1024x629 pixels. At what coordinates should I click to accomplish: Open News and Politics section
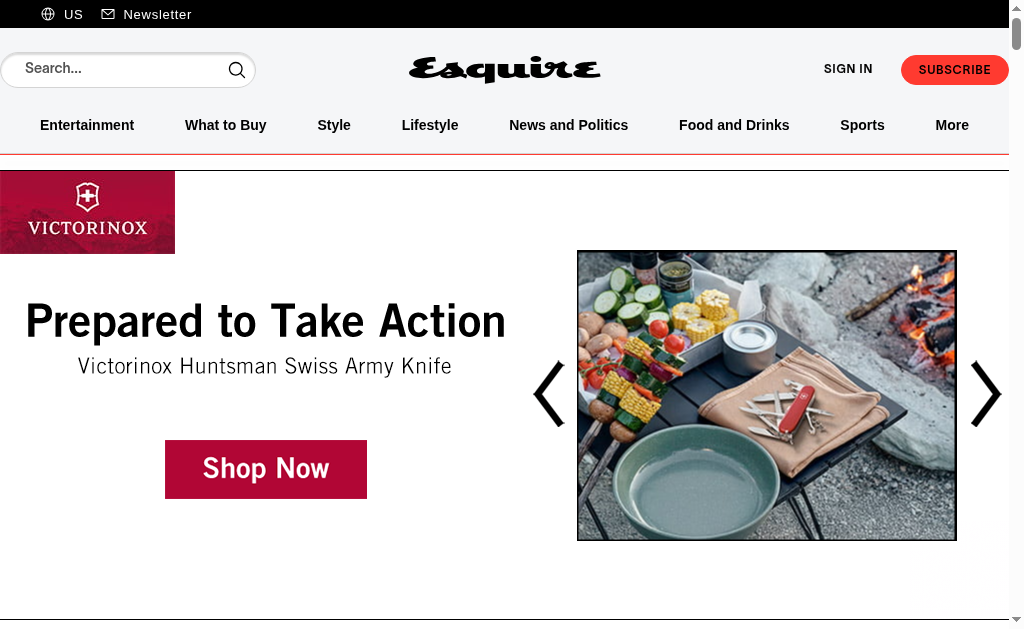click(568, 125)
